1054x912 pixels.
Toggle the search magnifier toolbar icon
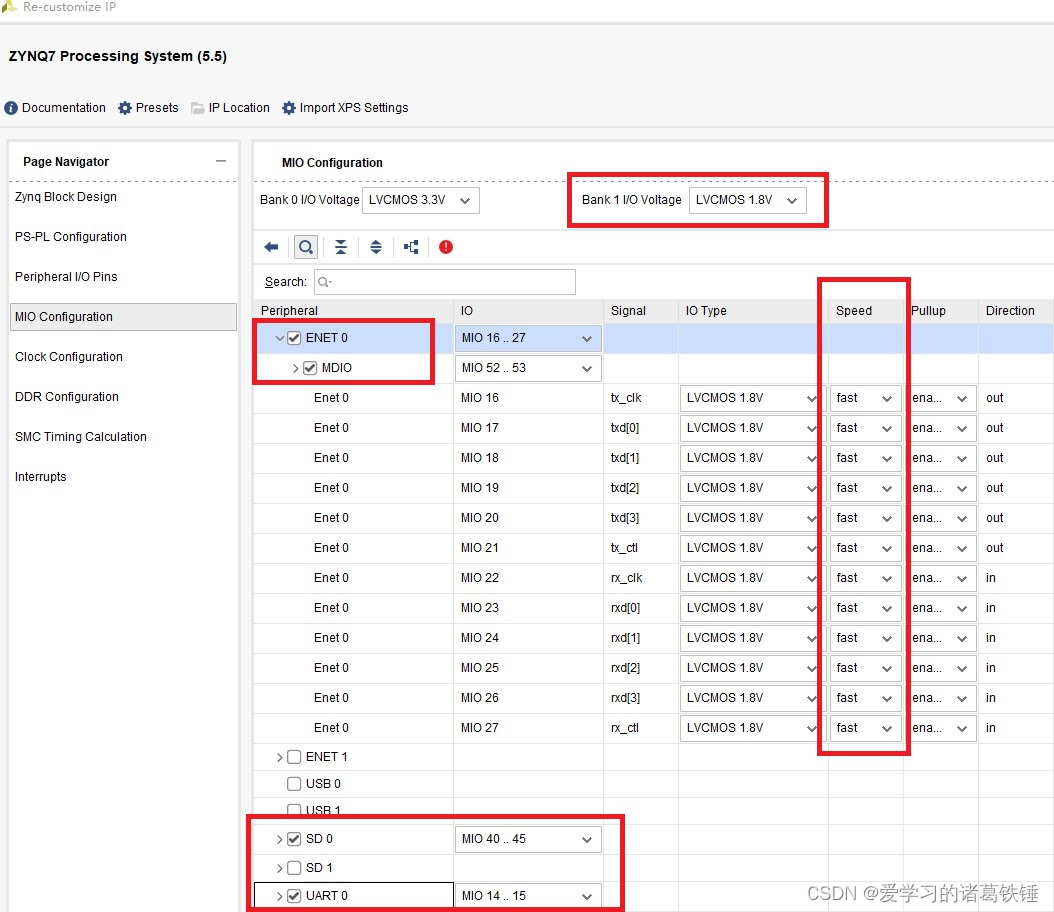(306, 247)
